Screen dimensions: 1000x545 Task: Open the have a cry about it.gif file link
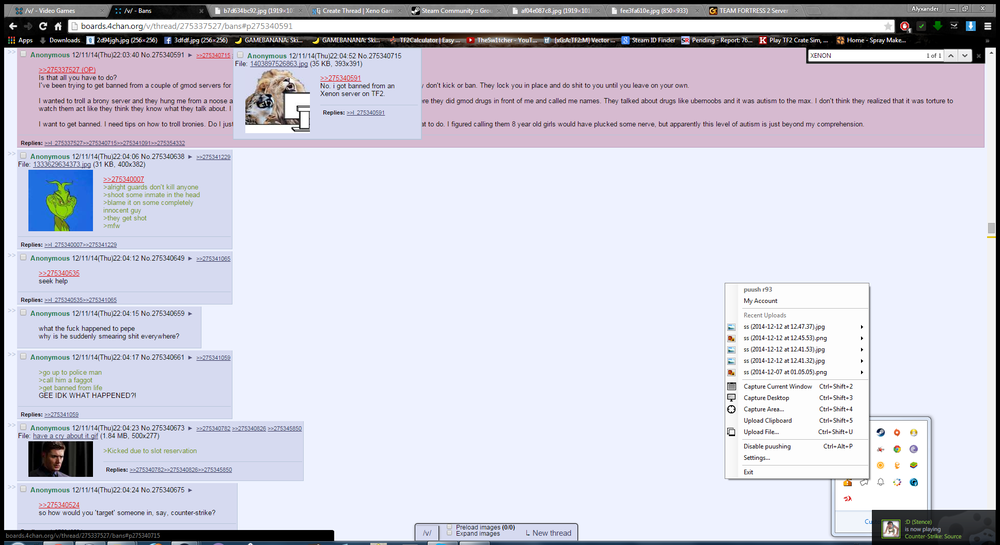[66, 436]
